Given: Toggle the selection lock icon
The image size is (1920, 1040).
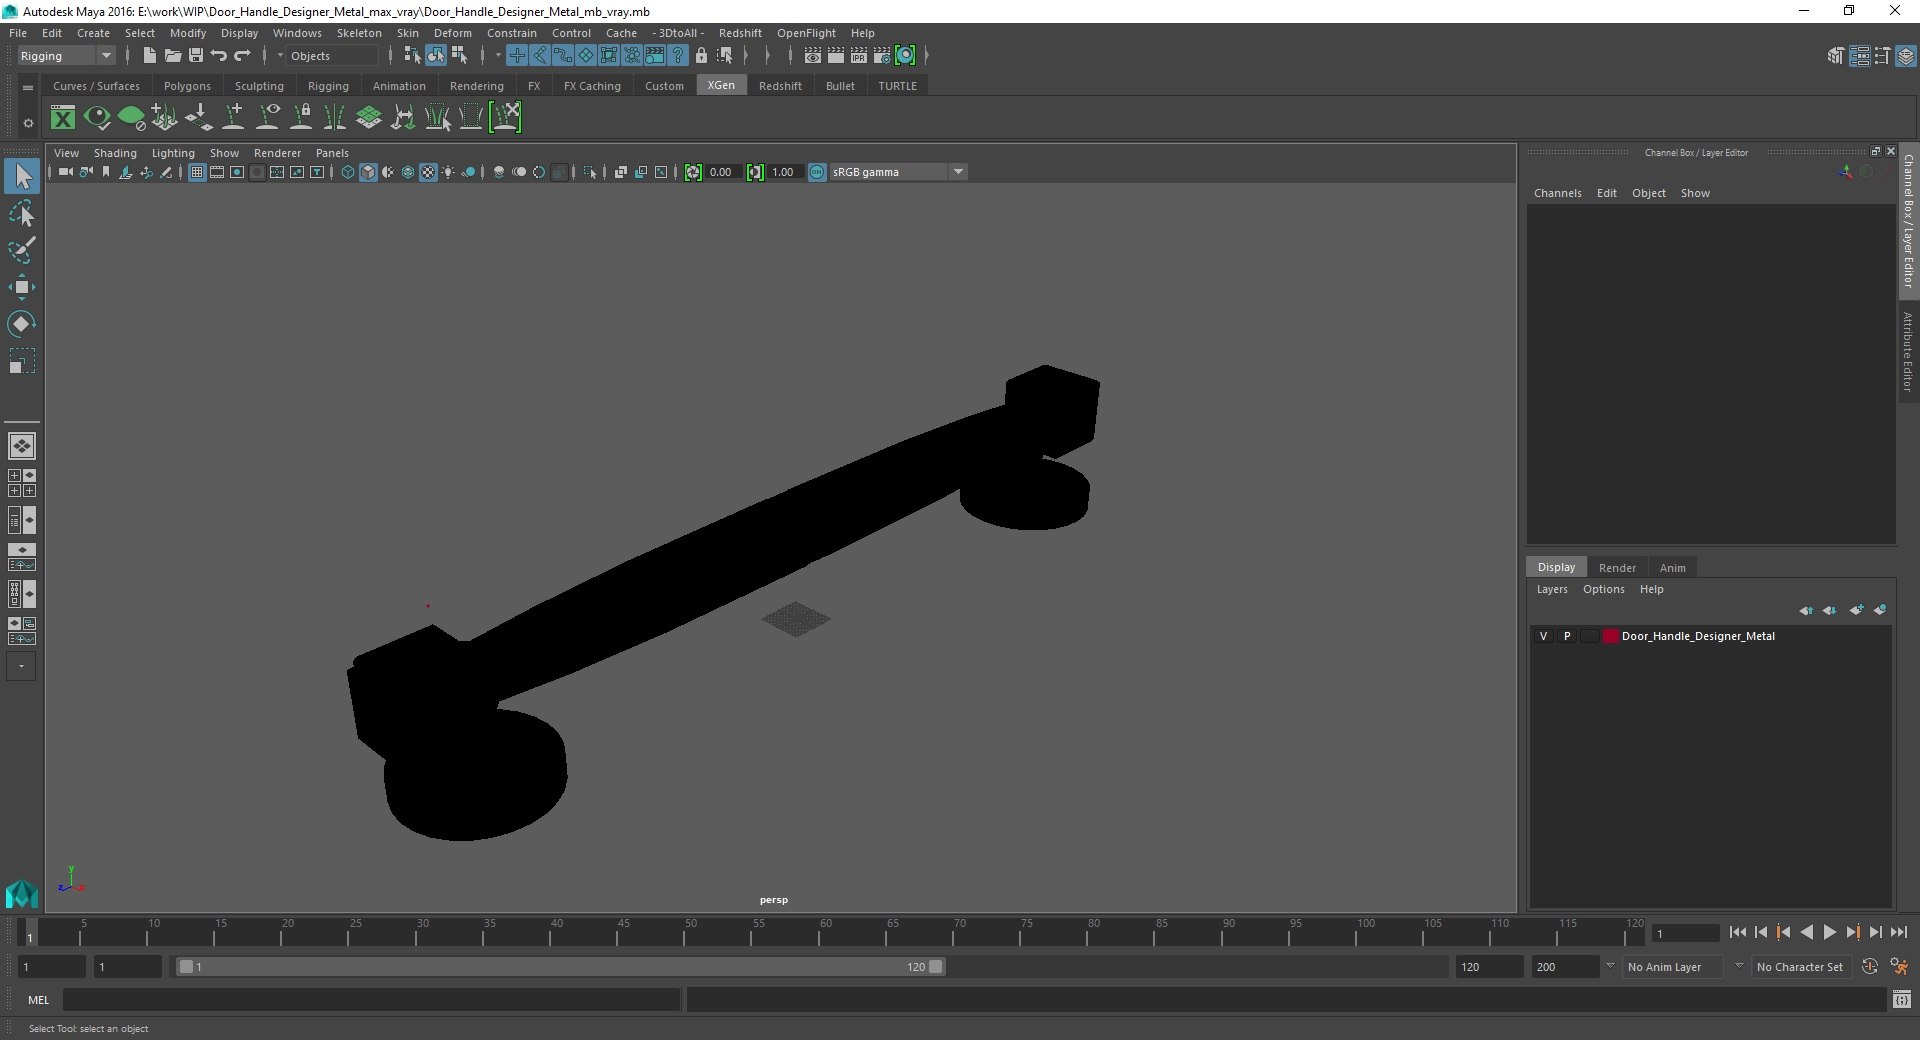Looking at the screenshot, I should point(701,56).
